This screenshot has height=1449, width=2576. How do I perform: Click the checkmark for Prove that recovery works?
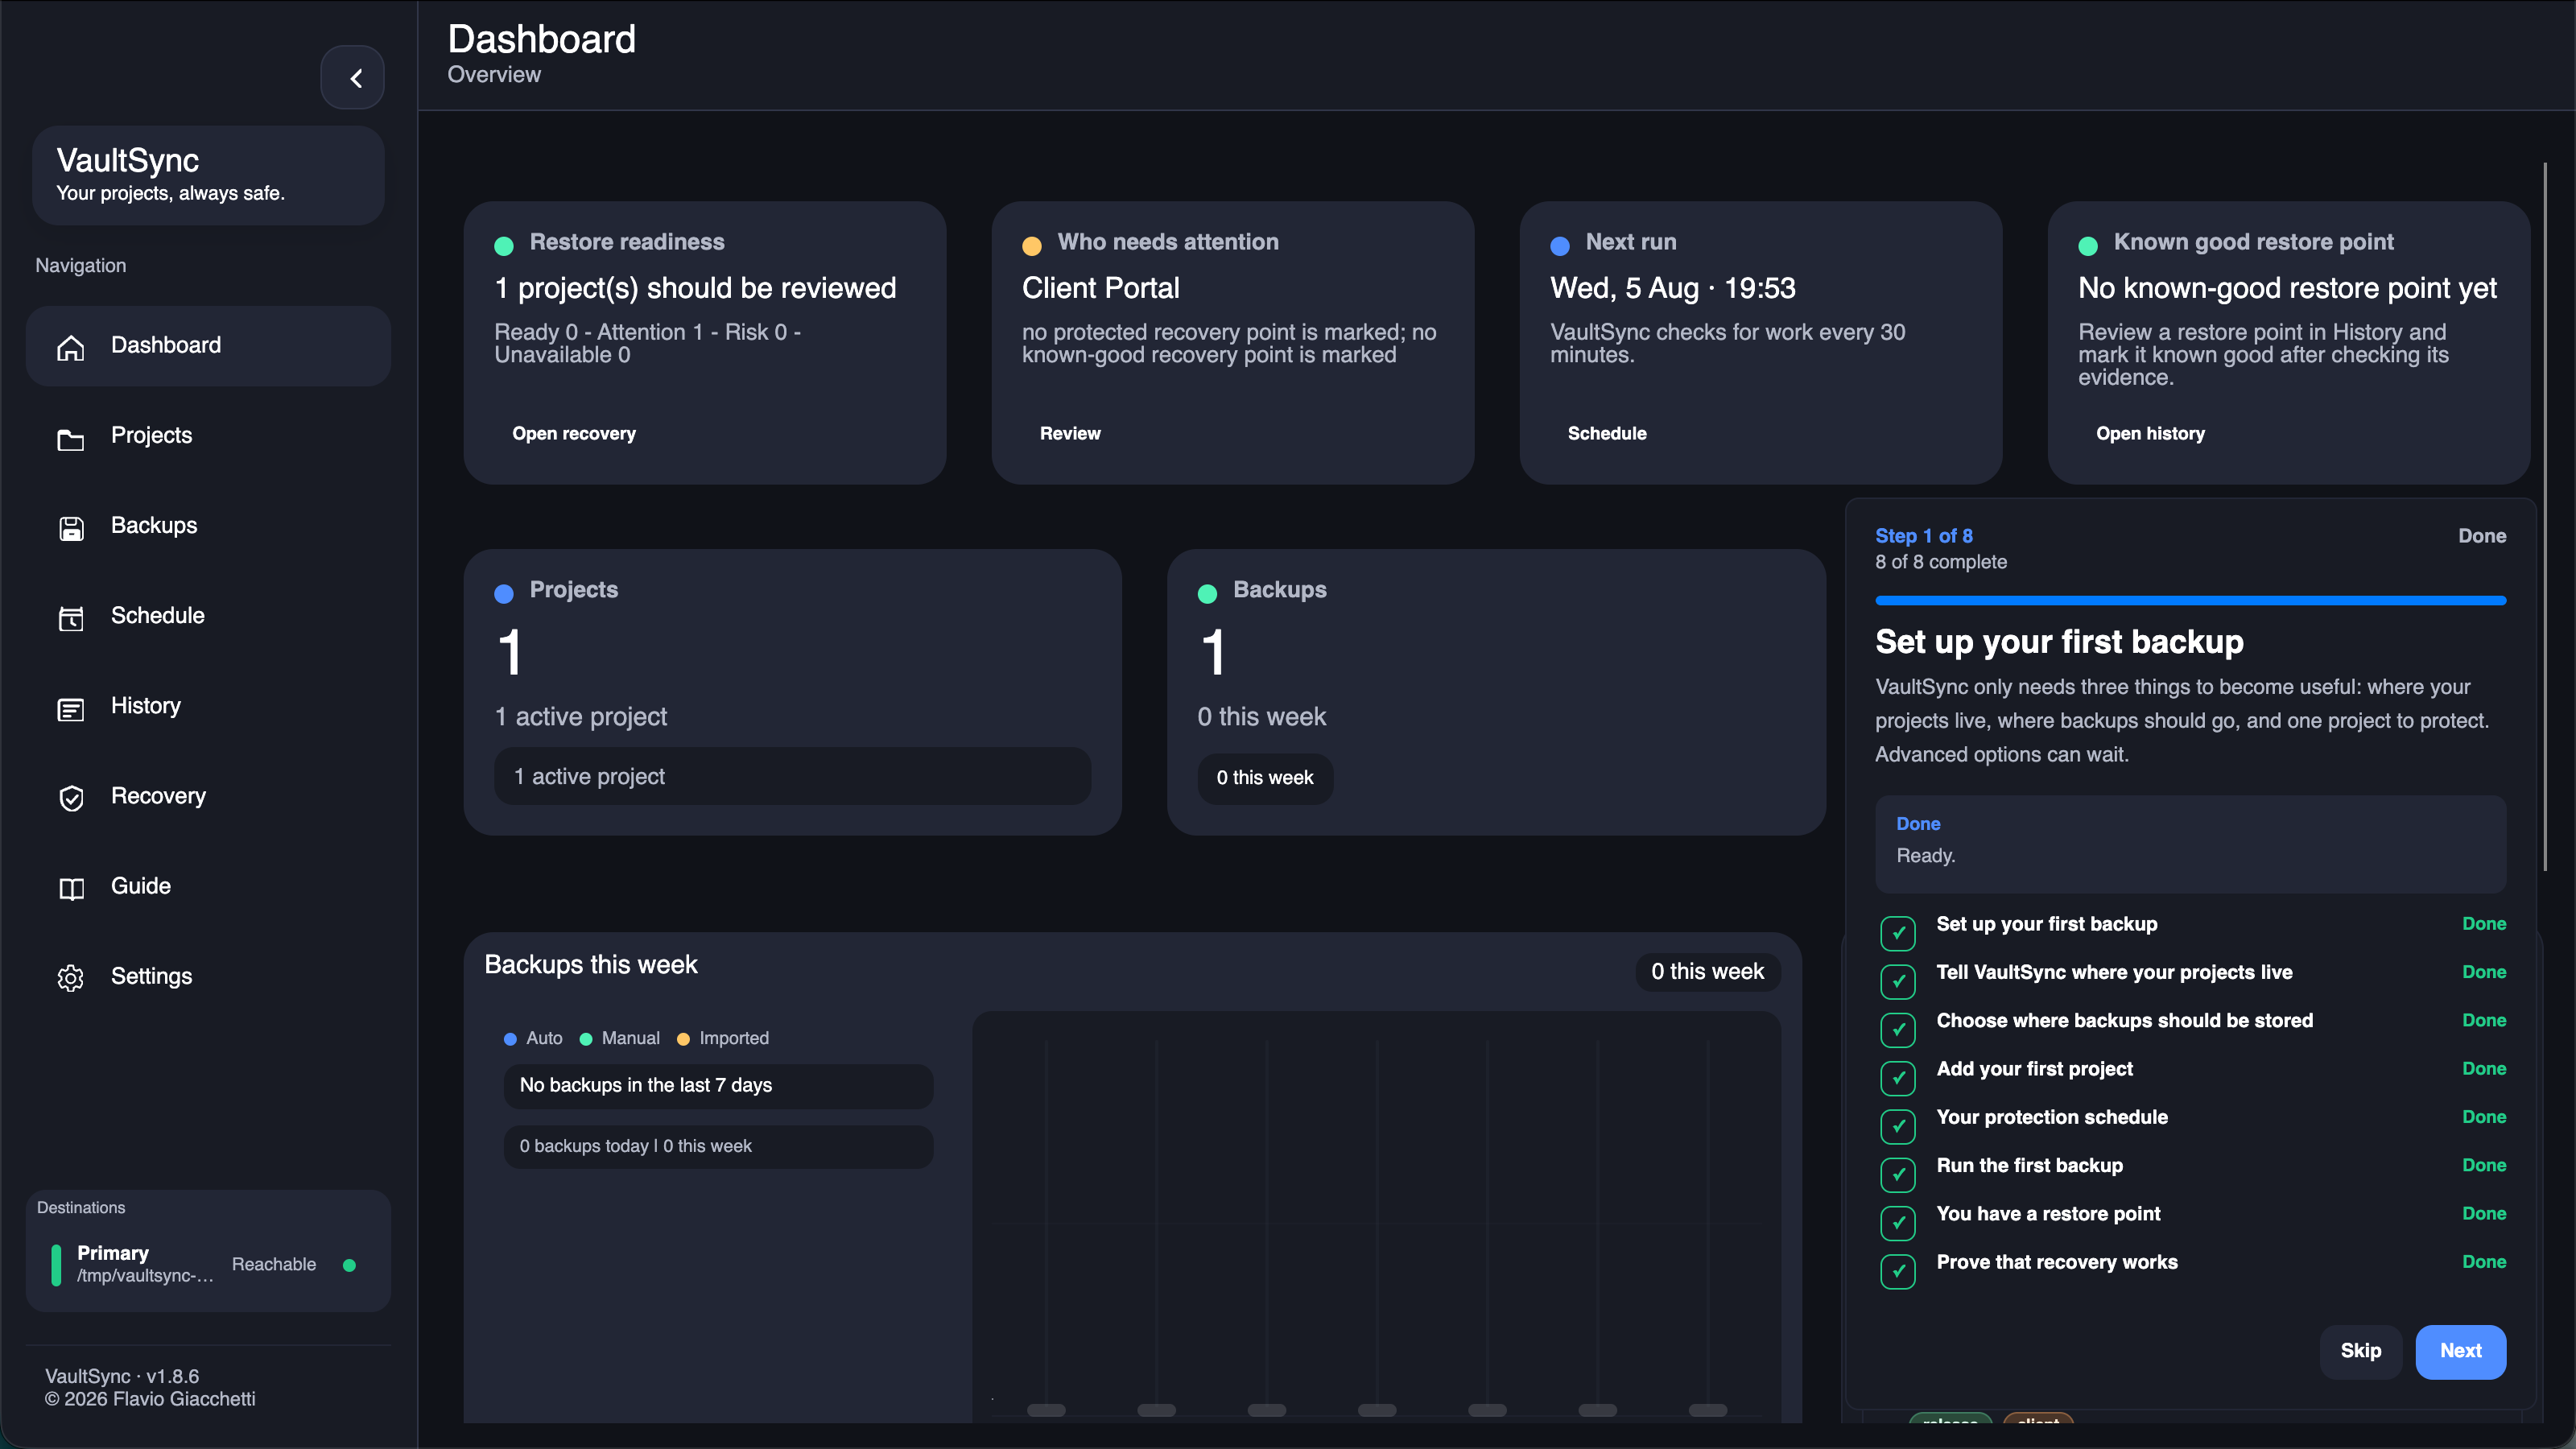(x=1897, y=1270)
